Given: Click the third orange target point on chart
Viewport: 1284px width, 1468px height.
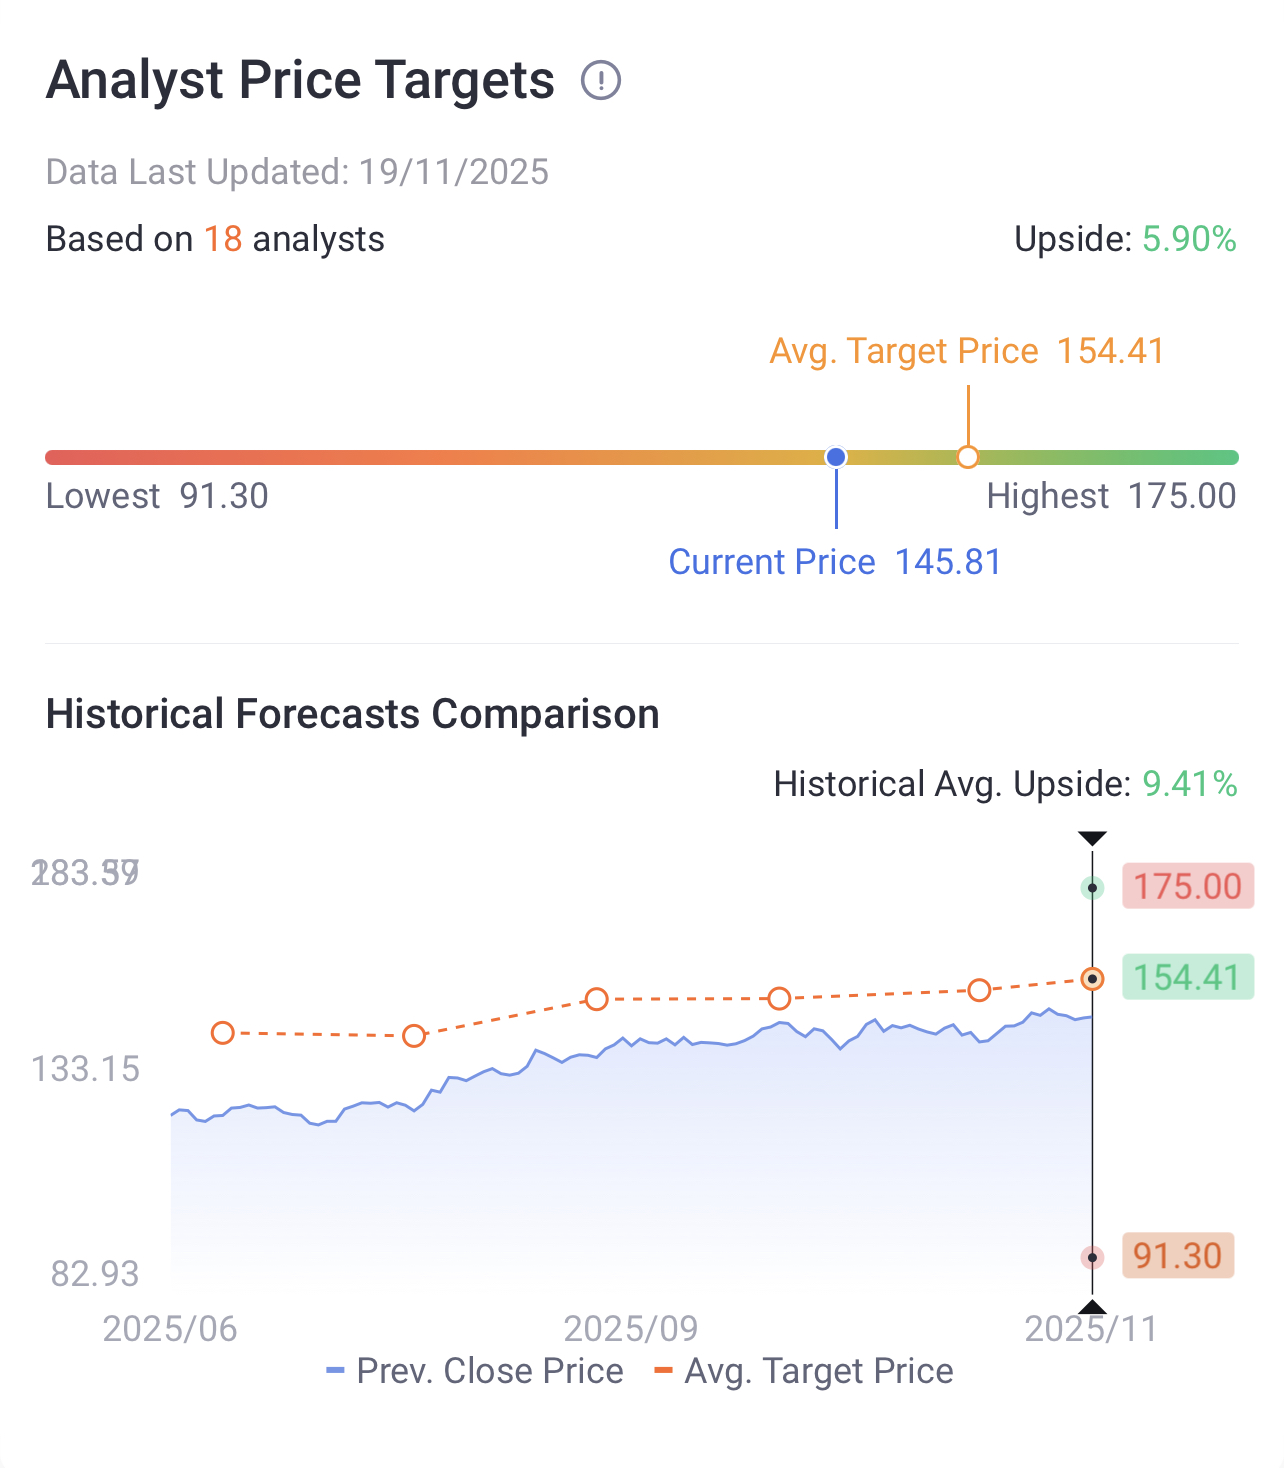Looking at the screenshot, I should [x=597, y=999].
